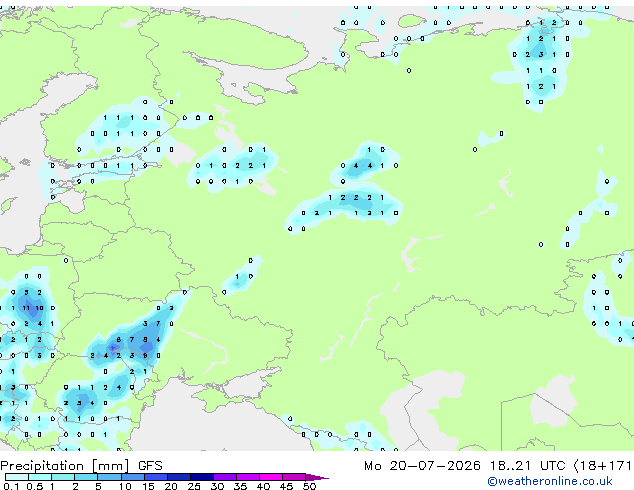
Task: Click the forecast date Mo 20-07-2026 text
Action: pos(422,466)
